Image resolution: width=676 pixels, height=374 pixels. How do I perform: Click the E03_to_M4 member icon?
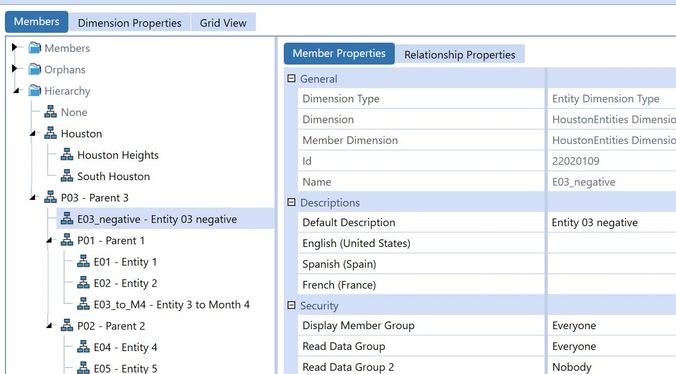pyautogui.click(x=83, y=304)
